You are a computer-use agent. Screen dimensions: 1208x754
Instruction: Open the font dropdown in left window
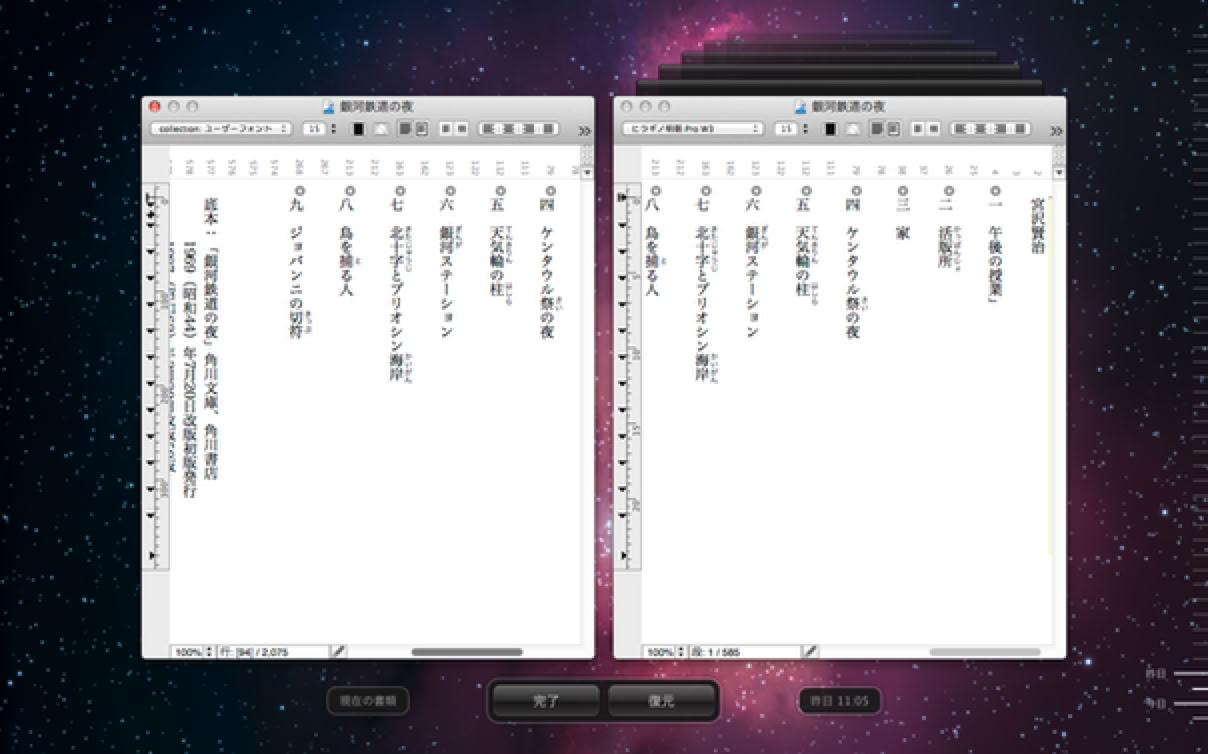click(x=220, y=129)
